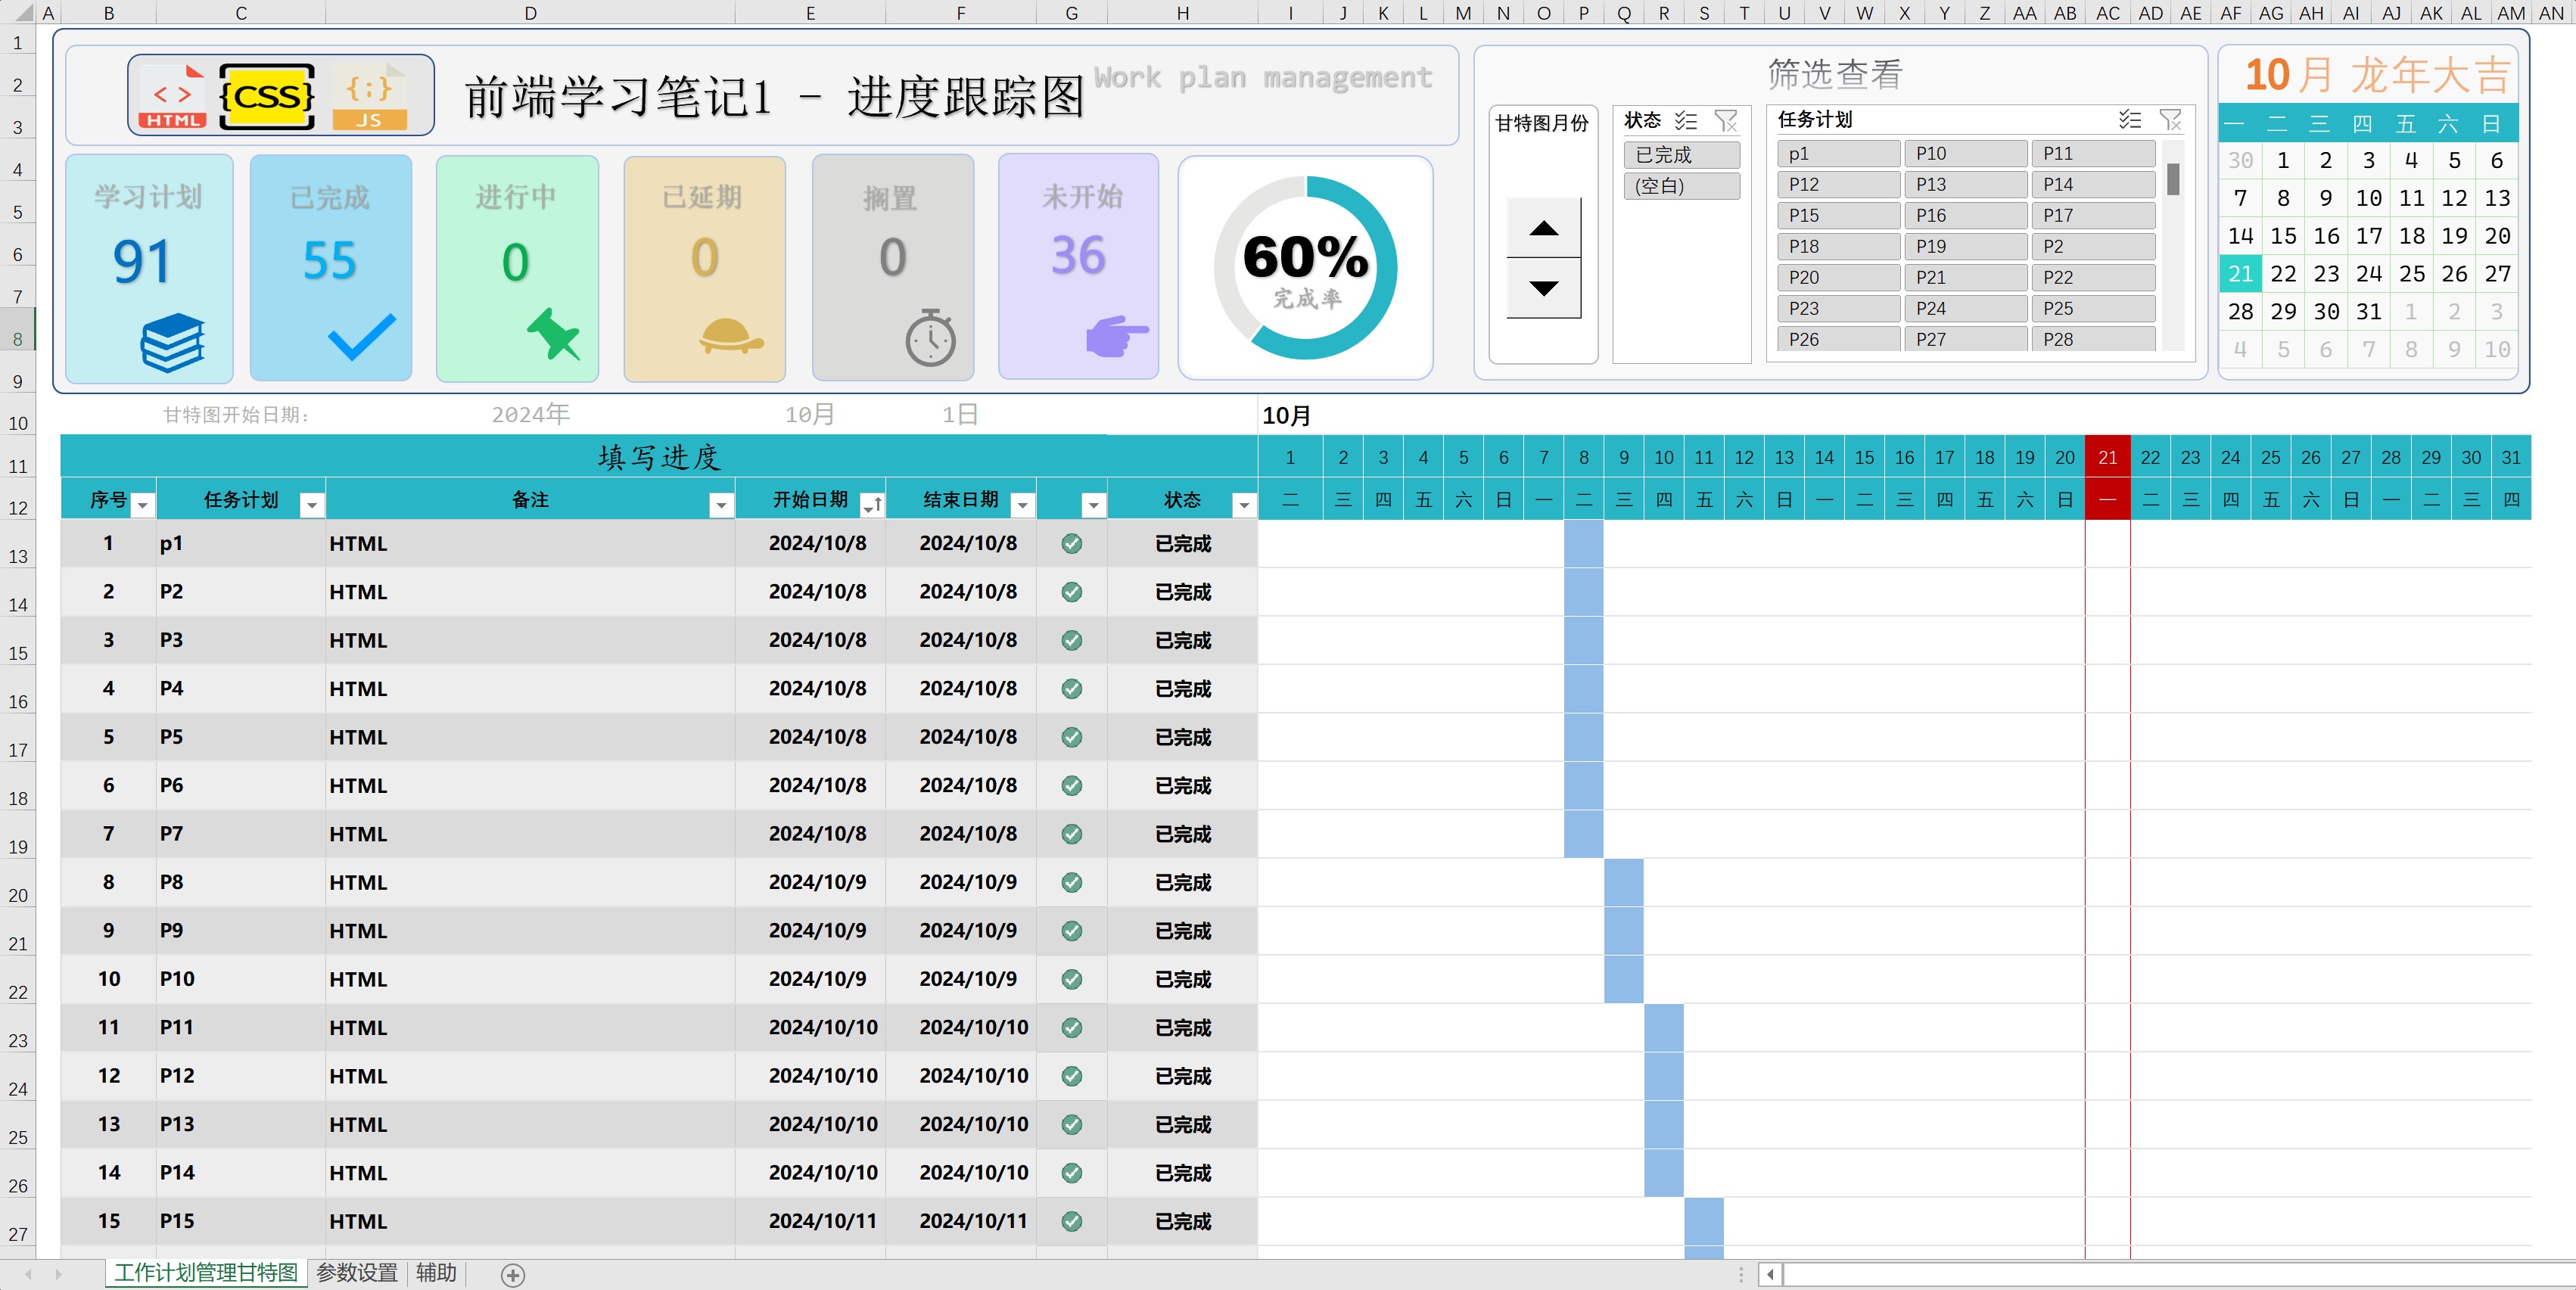Viewport: 2576px width, 1290px height.
Task: Open the 状态 column filter dropdown
Action: 1244,505
